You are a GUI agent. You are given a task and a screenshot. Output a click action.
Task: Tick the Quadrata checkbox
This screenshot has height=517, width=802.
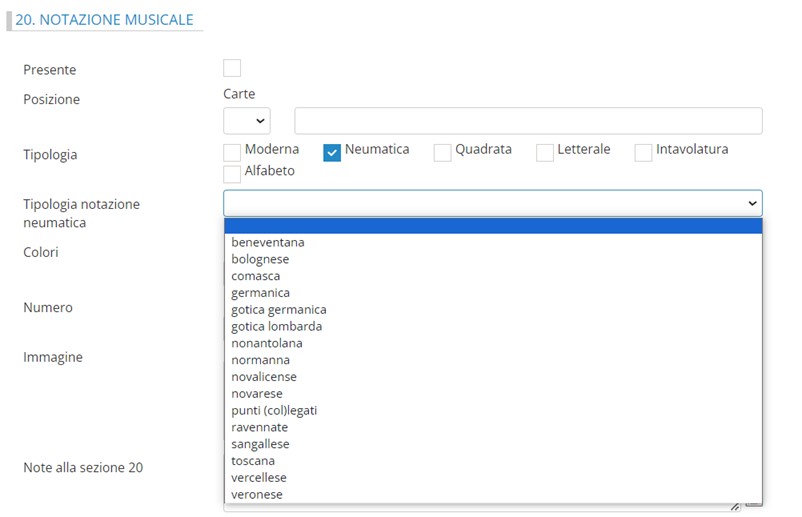(x=443, y=152)
